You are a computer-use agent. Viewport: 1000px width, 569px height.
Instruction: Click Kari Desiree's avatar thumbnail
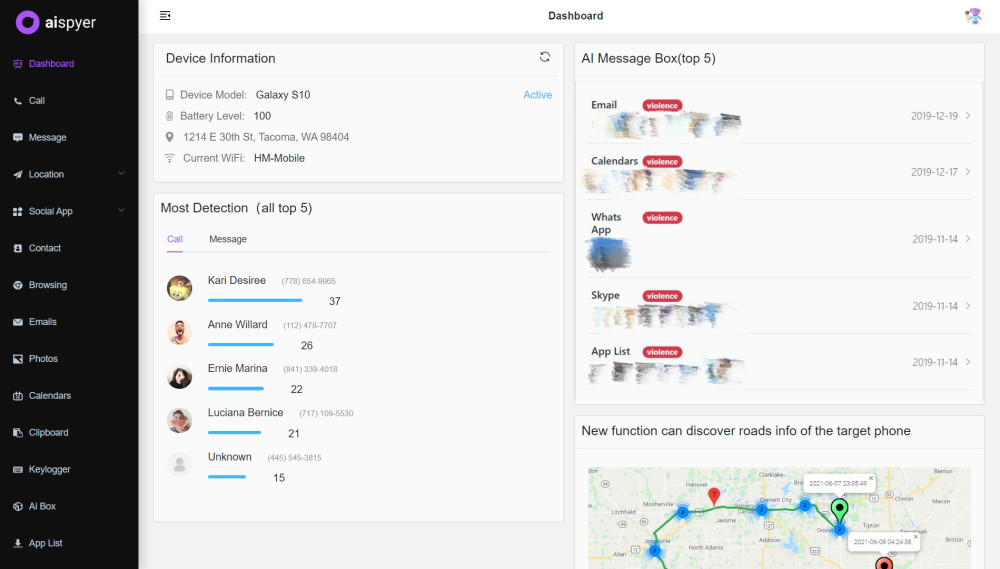tap(180, 288)
